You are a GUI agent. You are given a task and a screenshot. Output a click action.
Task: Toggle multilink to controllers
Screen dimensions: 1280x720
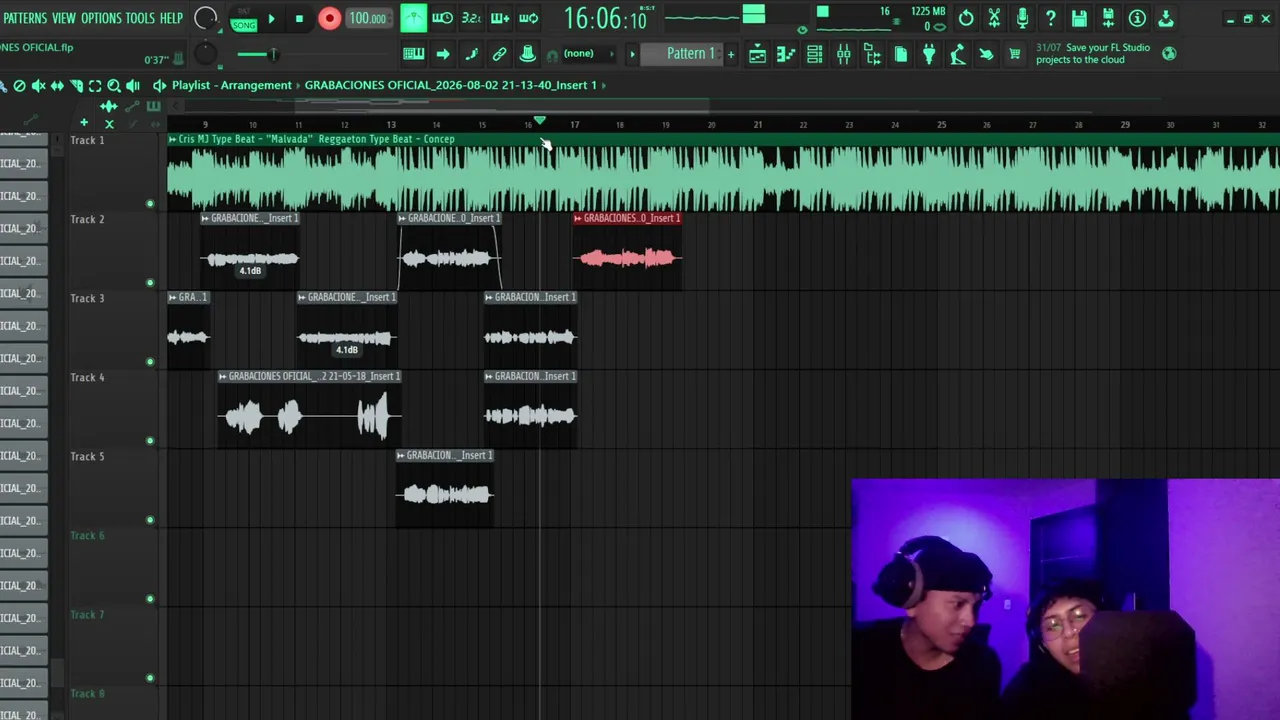(x=499, y=54)
